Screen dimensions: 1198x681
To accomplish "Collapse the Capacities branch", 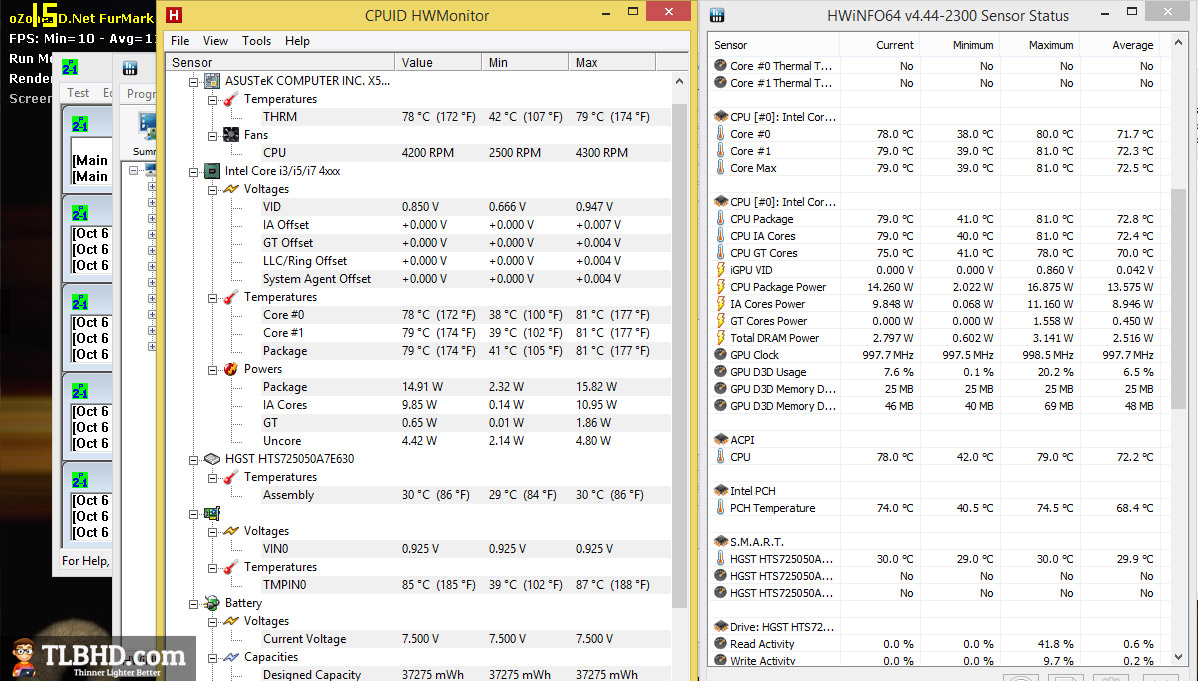I will click(212, 657).
